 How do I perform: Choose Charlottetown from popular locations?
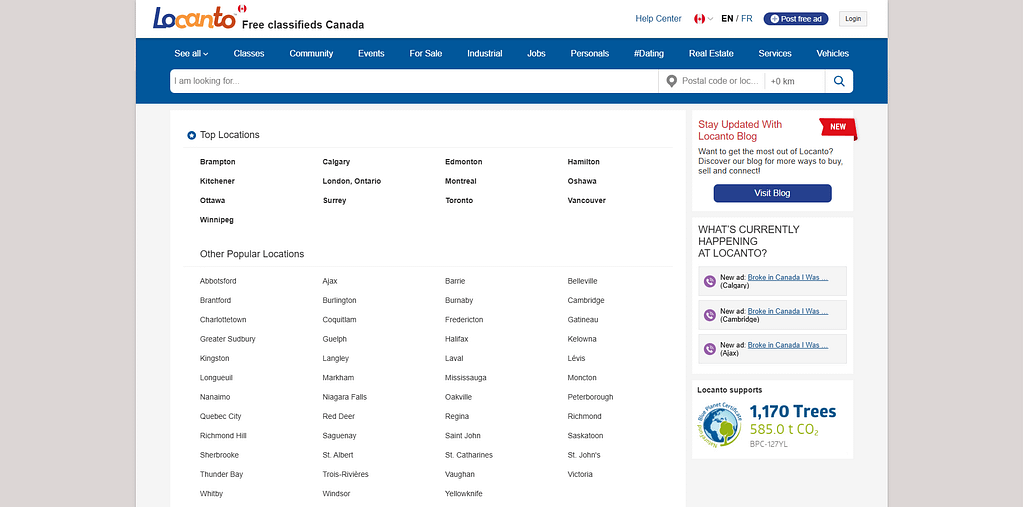223,320
